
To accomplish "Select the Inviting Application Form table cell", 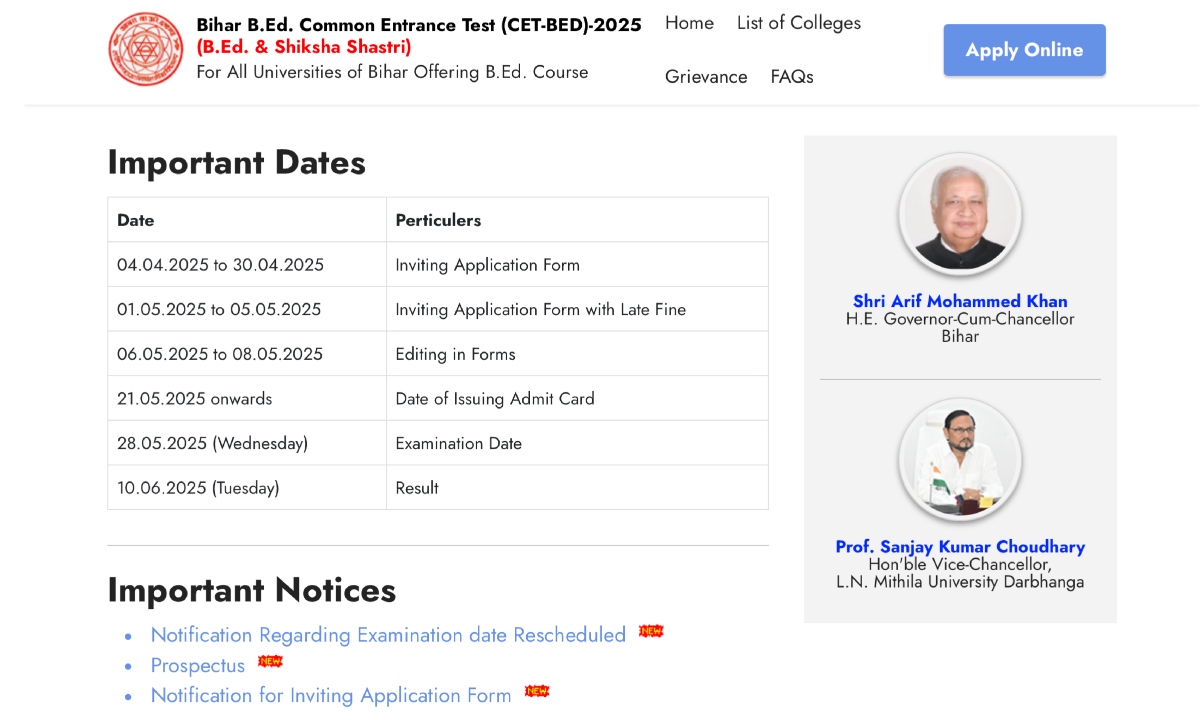I will 577,265.
